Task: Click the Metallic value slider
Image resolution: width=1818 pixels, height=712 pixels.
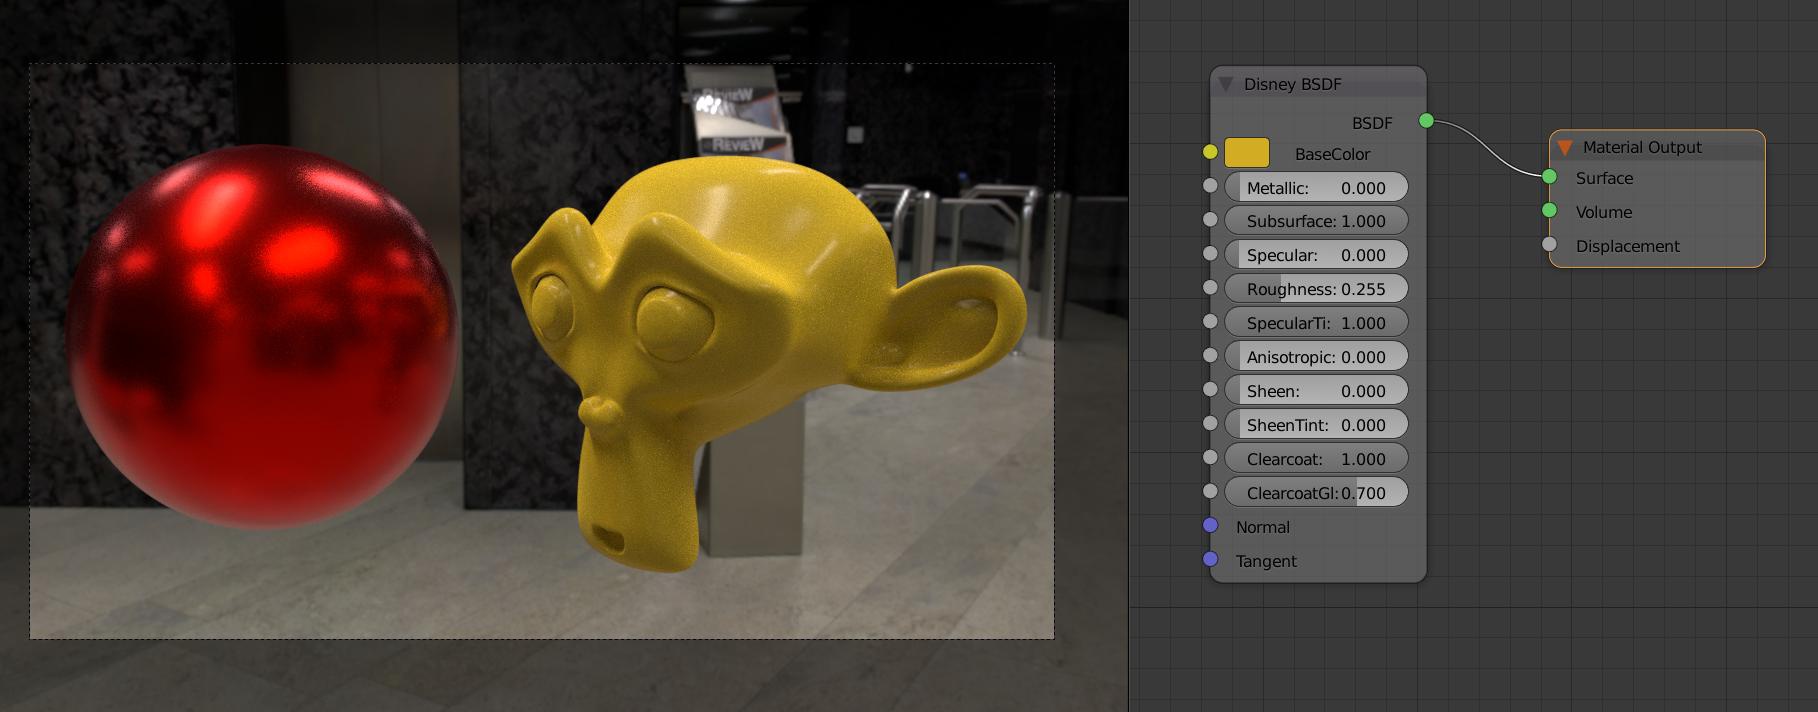Action: coord(1316,187)
